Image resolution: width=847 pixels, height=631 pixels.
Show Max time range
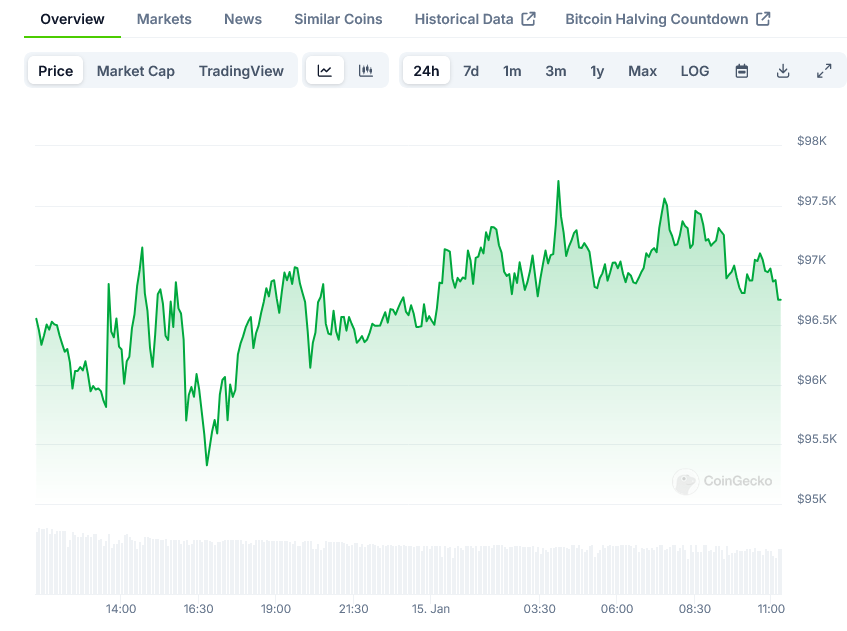[643, 71]
